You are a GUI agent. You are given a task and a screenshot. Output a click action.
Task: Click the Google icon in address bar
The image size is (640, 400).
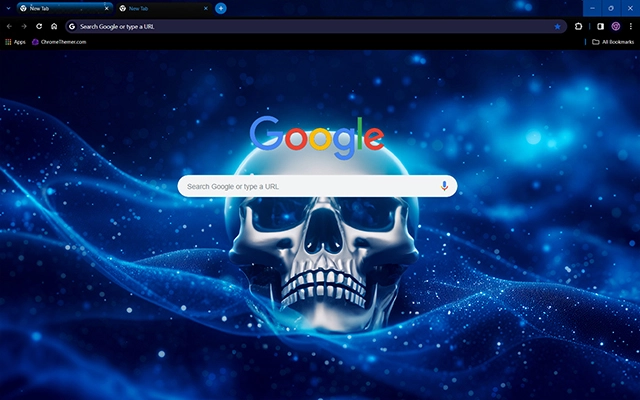(72, 27)
